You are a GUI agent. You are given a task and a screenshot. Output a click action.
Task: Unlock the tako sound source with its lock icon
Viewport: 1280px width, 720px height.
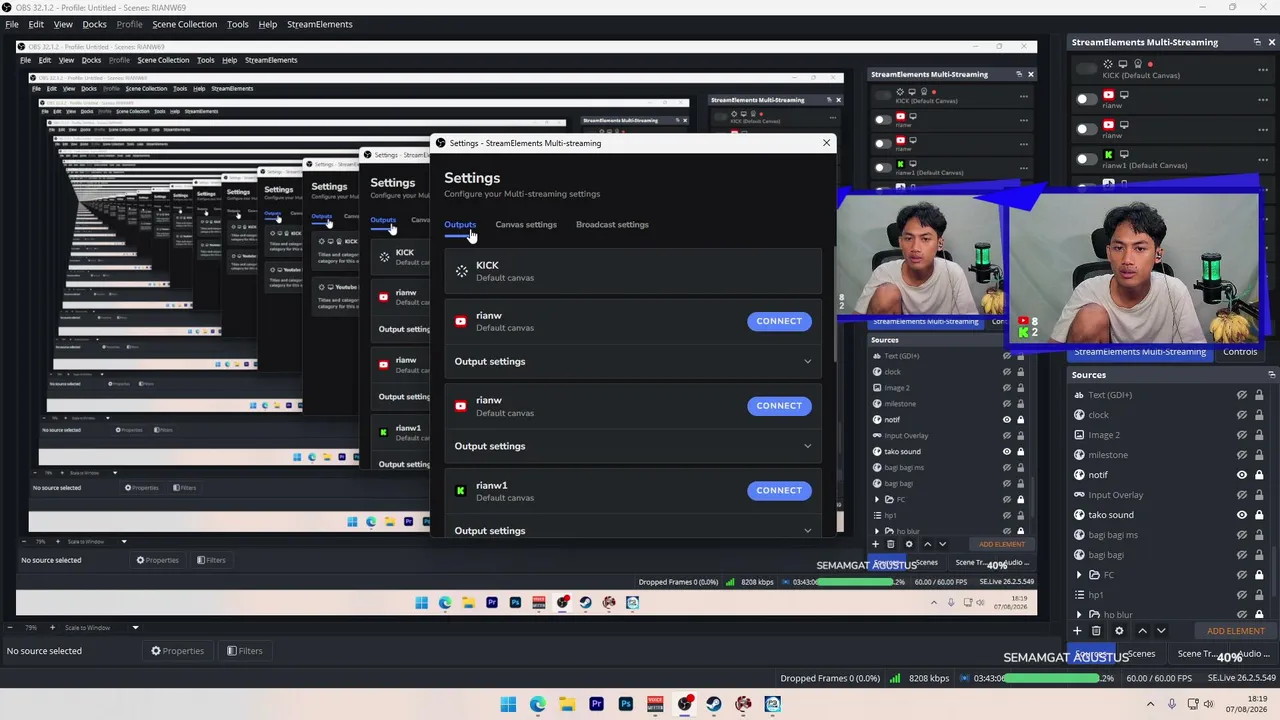coord(1259,515)
